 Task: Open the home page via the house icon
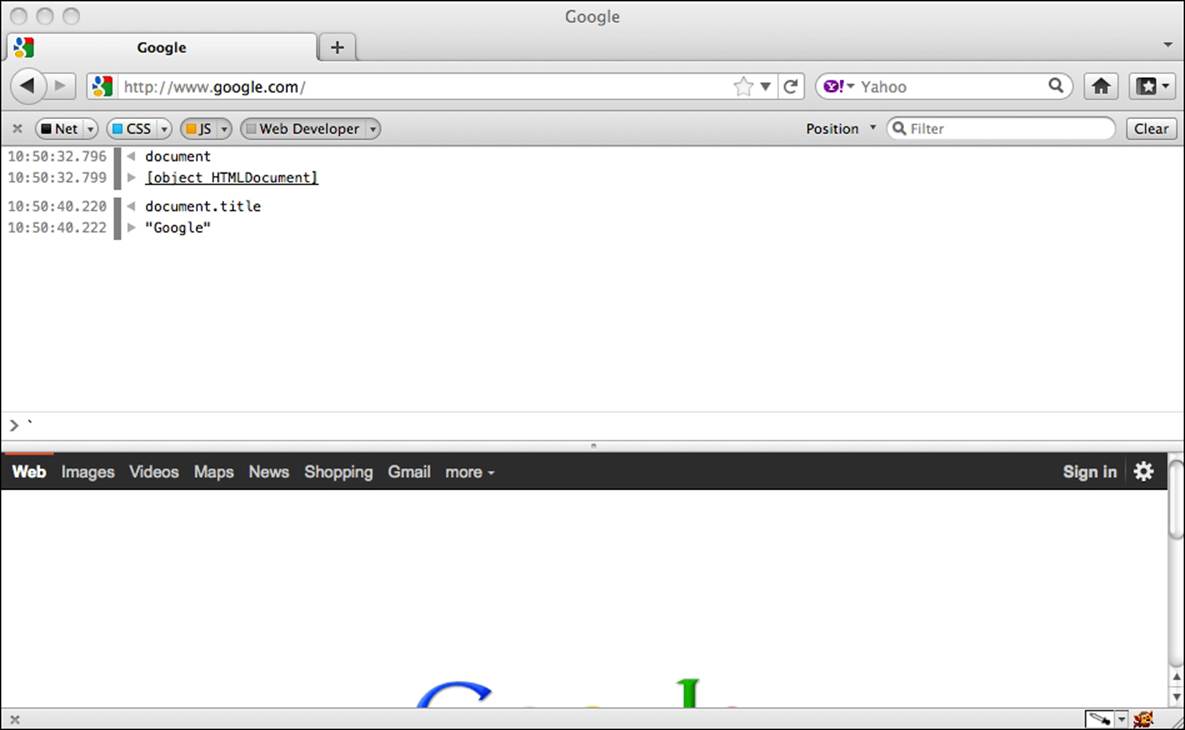click(1101, 86)
